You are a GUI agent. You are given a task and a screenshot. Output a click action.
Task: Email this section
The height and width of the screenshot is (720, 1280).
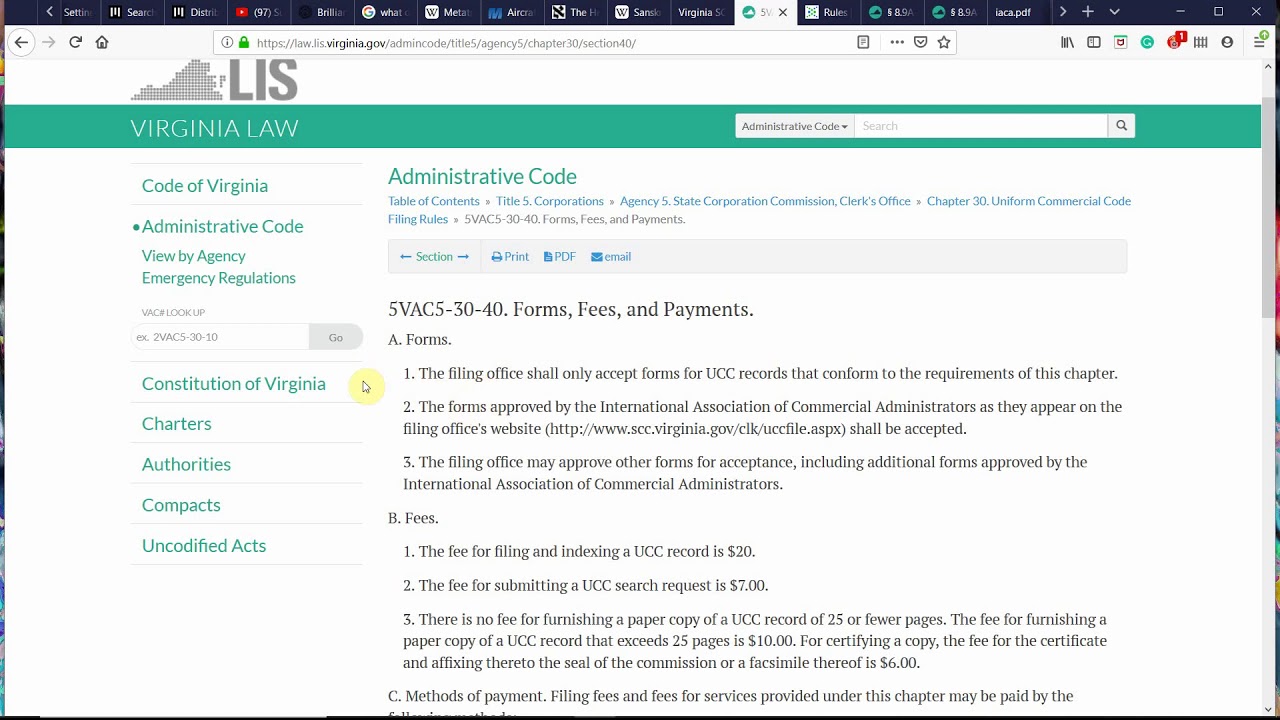point(611,257)
